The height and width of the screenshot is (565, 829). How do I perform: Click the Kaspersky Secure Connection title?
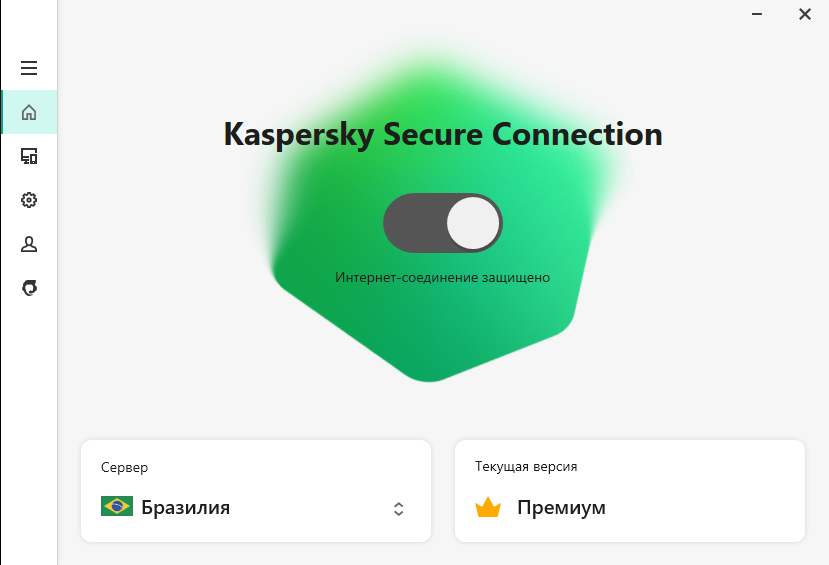point(443,134)
